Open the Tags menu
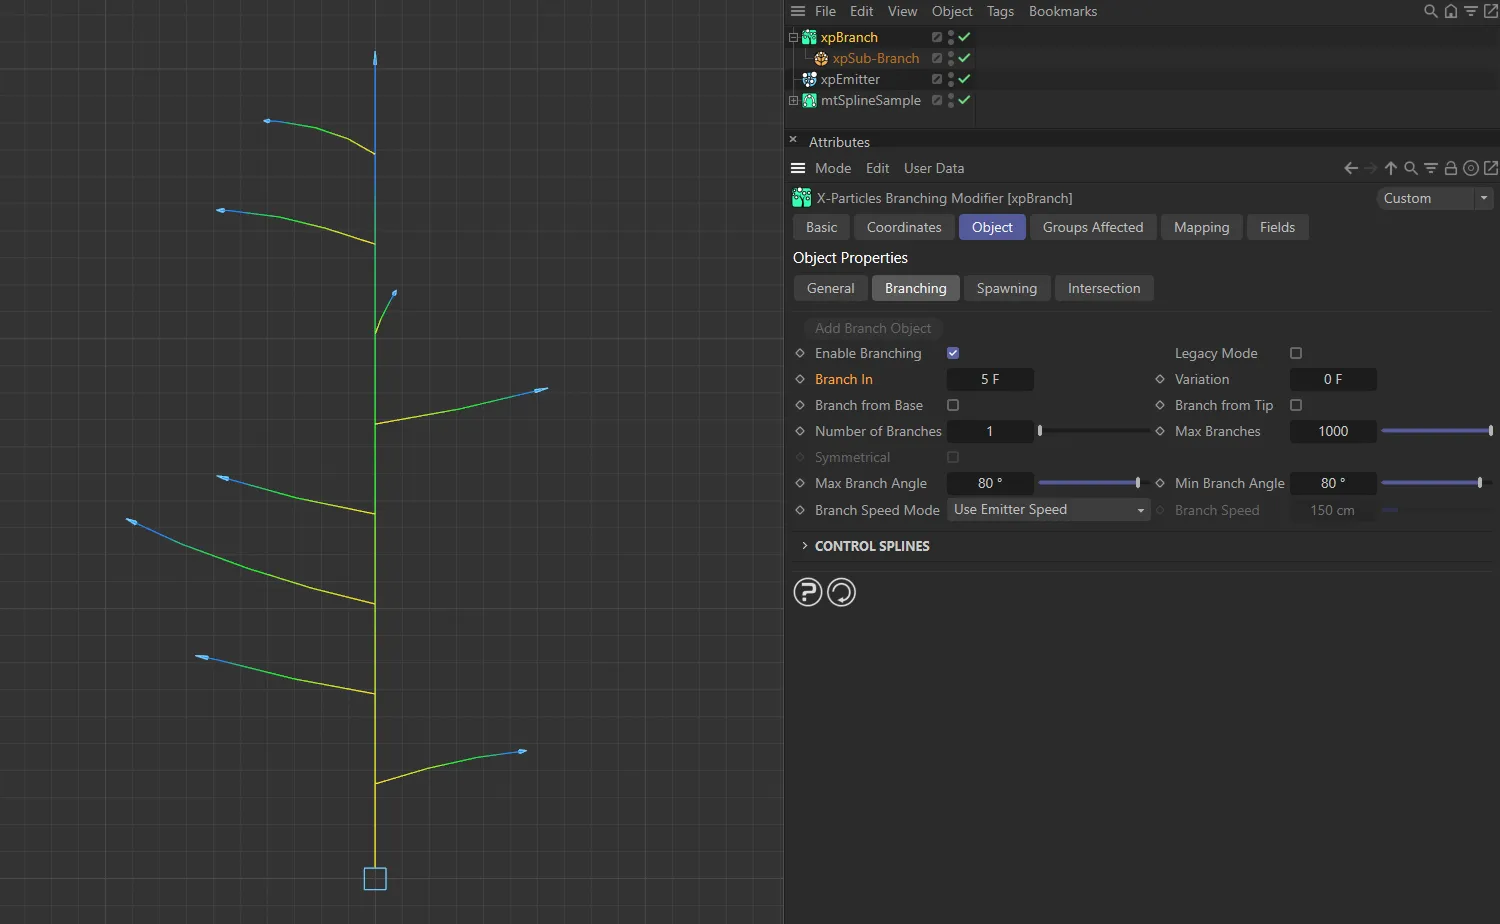This screenshot has height=924, width=1500. click(1000, 11)
